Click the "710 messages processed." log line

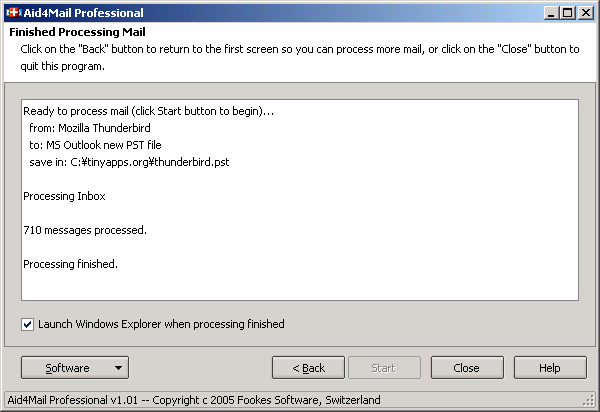click(x=85, y=230)
